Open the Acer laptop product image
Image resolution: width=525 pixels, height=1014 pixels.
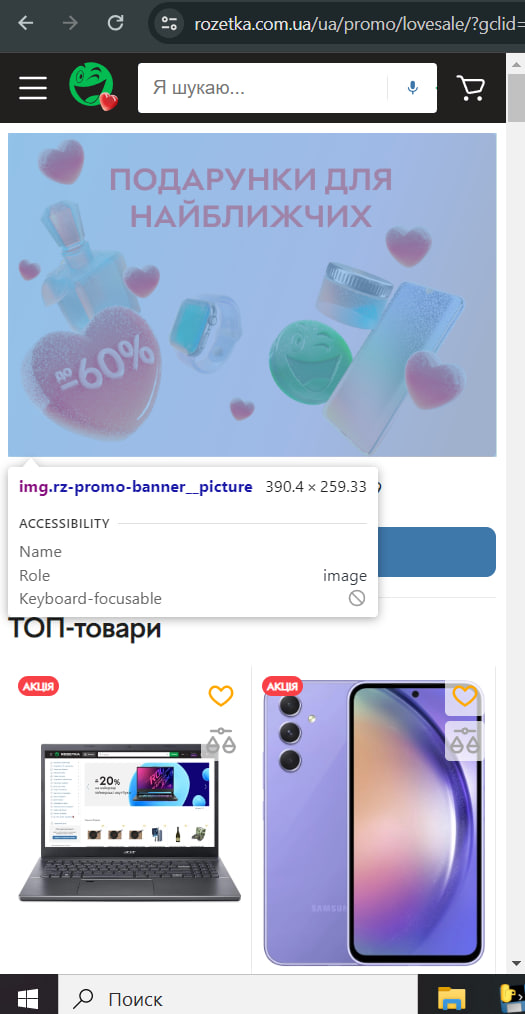click(x=129, y=822)
